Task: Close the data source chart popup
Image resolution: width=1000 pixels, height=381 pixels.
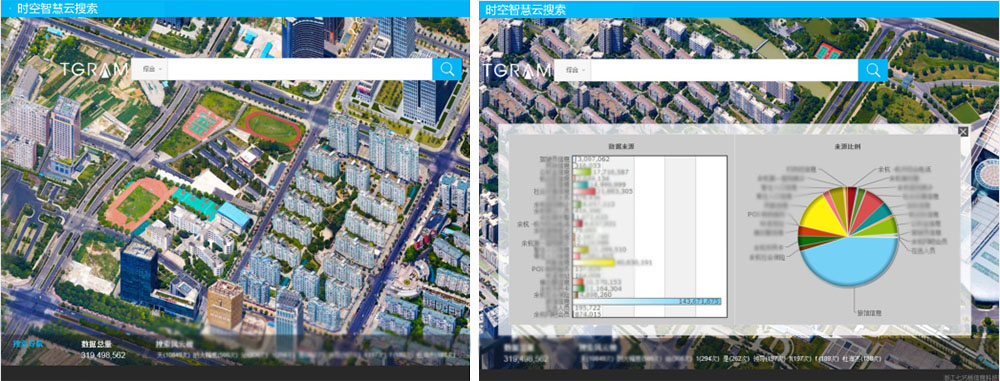Action: click(x=964, y=131)
